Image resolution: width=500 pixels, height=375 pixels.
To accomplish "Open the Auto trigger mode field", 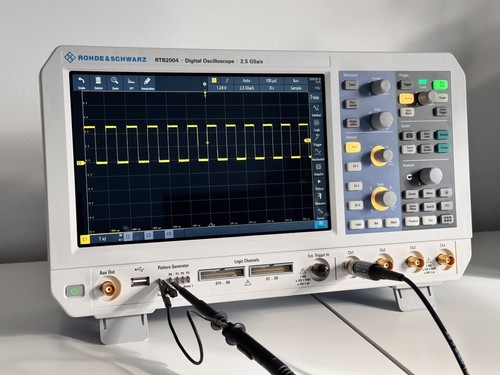I will pyautogui.click(x=246, y=81).
